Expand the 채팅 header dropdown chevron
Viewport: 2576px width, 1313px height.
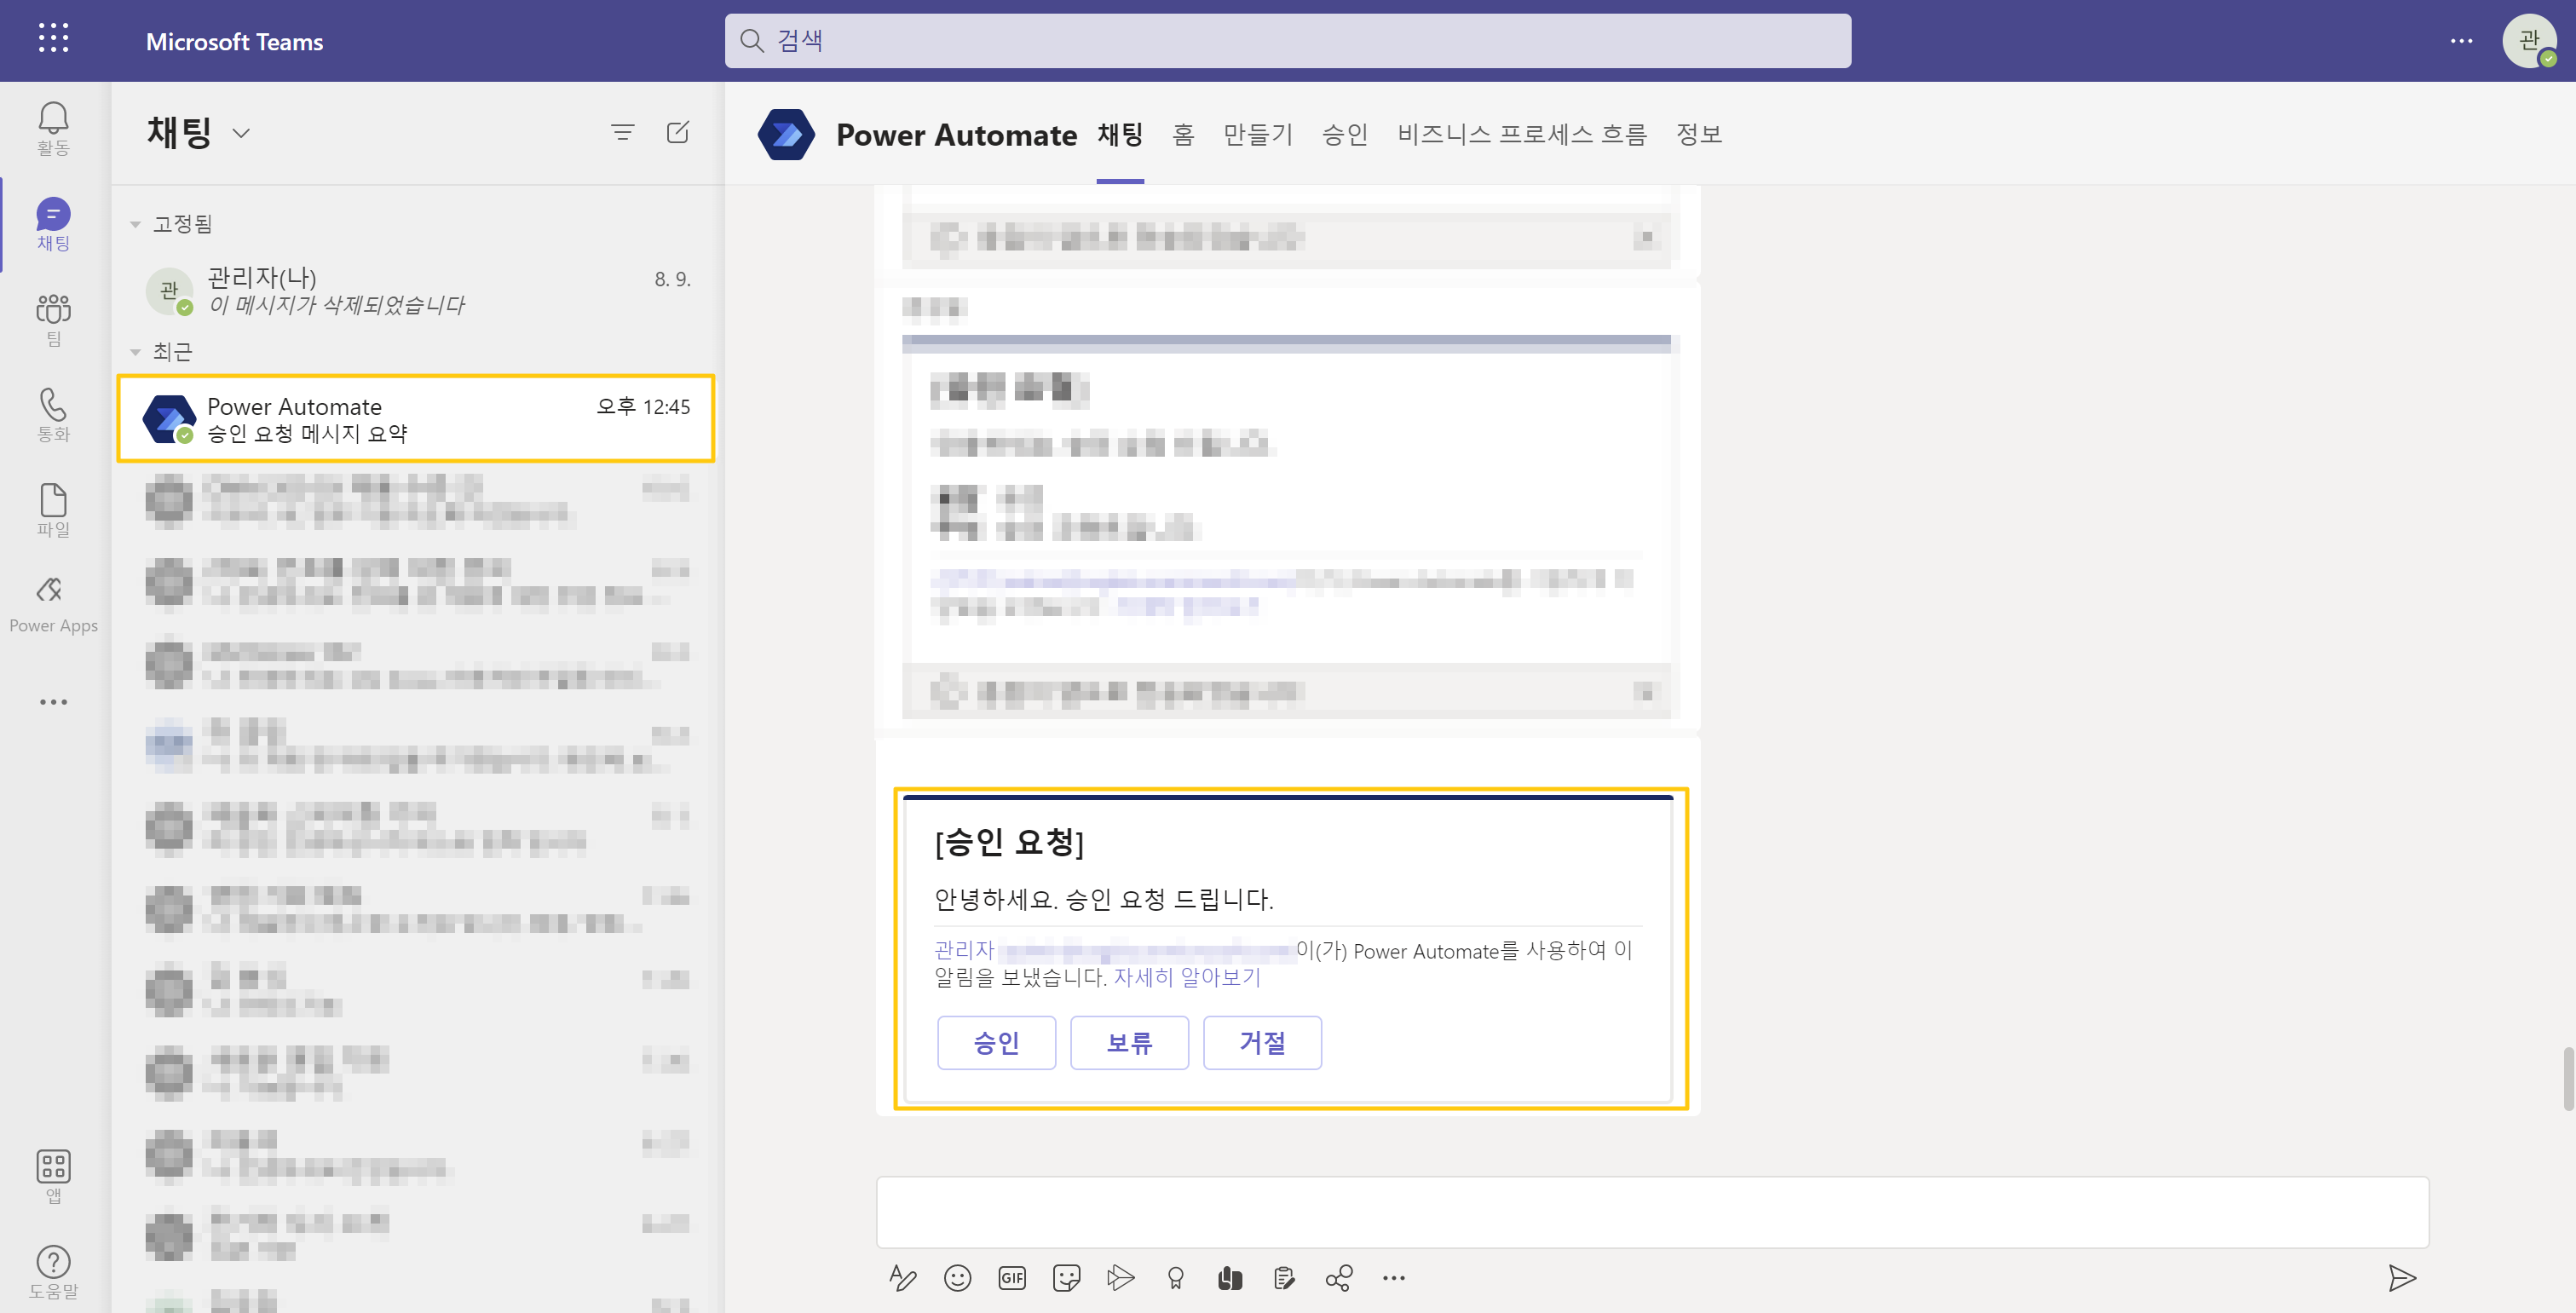(x=241, y=133)
